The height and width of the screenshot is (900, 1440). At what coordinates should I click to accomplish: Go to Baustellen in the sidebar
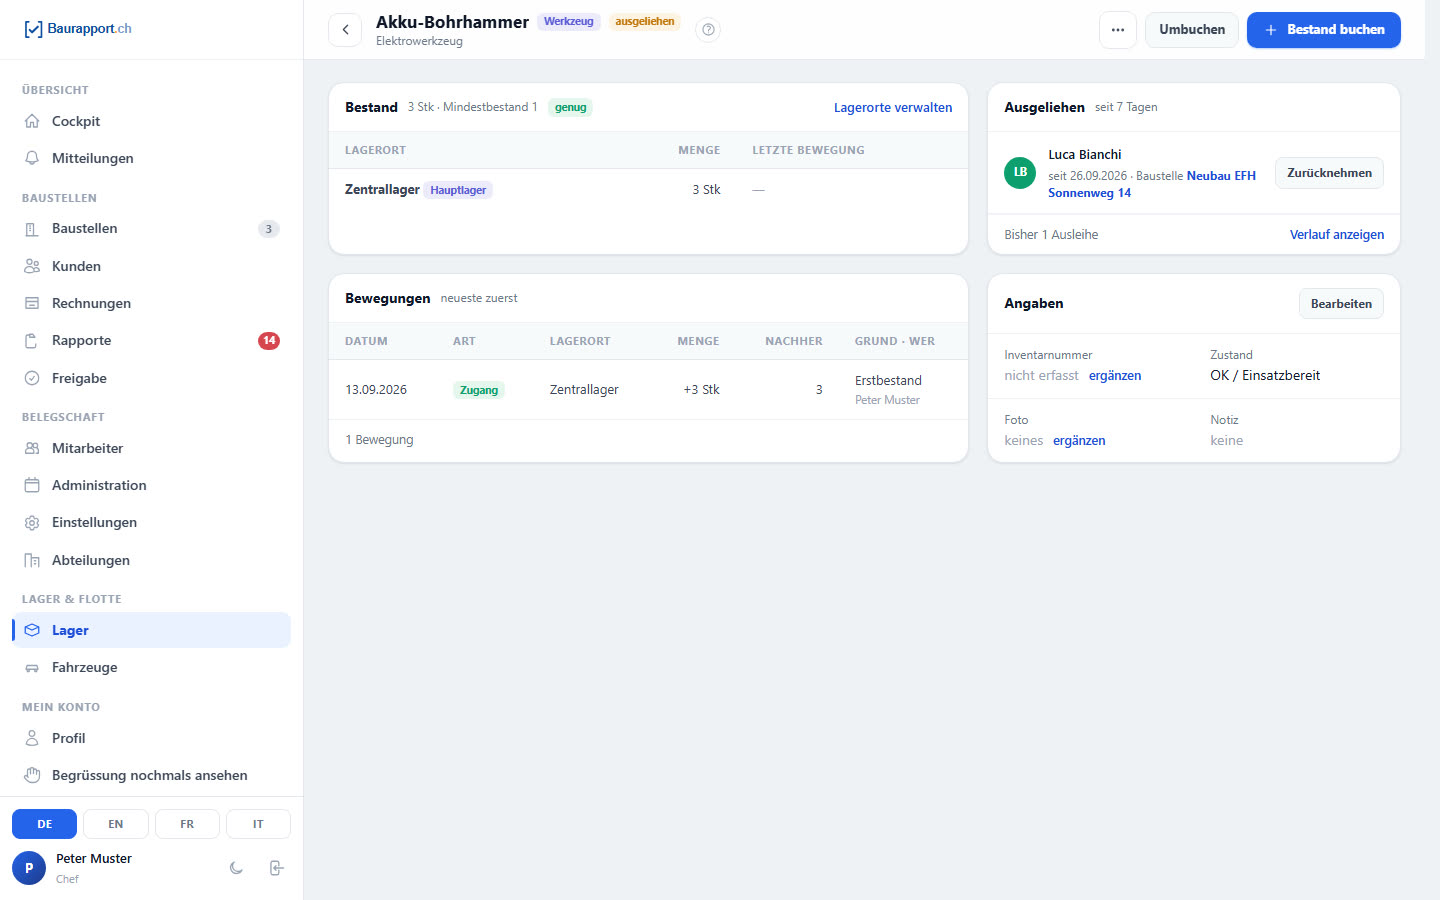pyautogui.click(x=151, y=229)
